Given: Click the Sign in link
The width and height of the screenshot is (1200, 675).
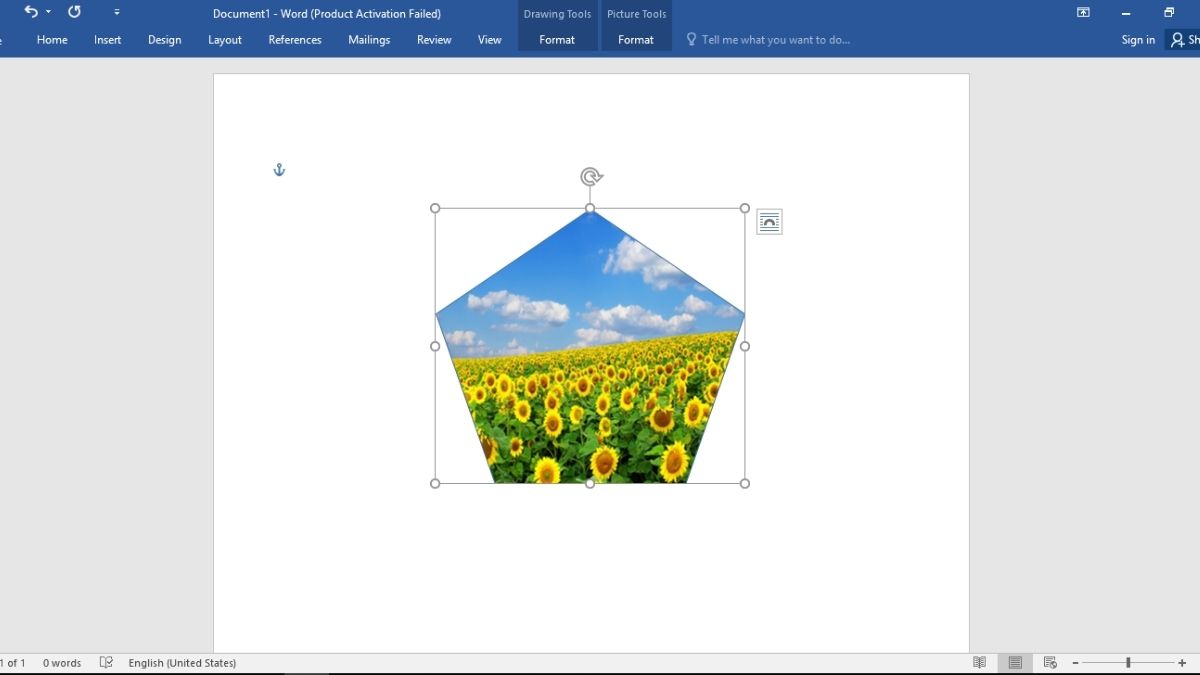Looking at the screenshot, I should [x=1138, y=40].
